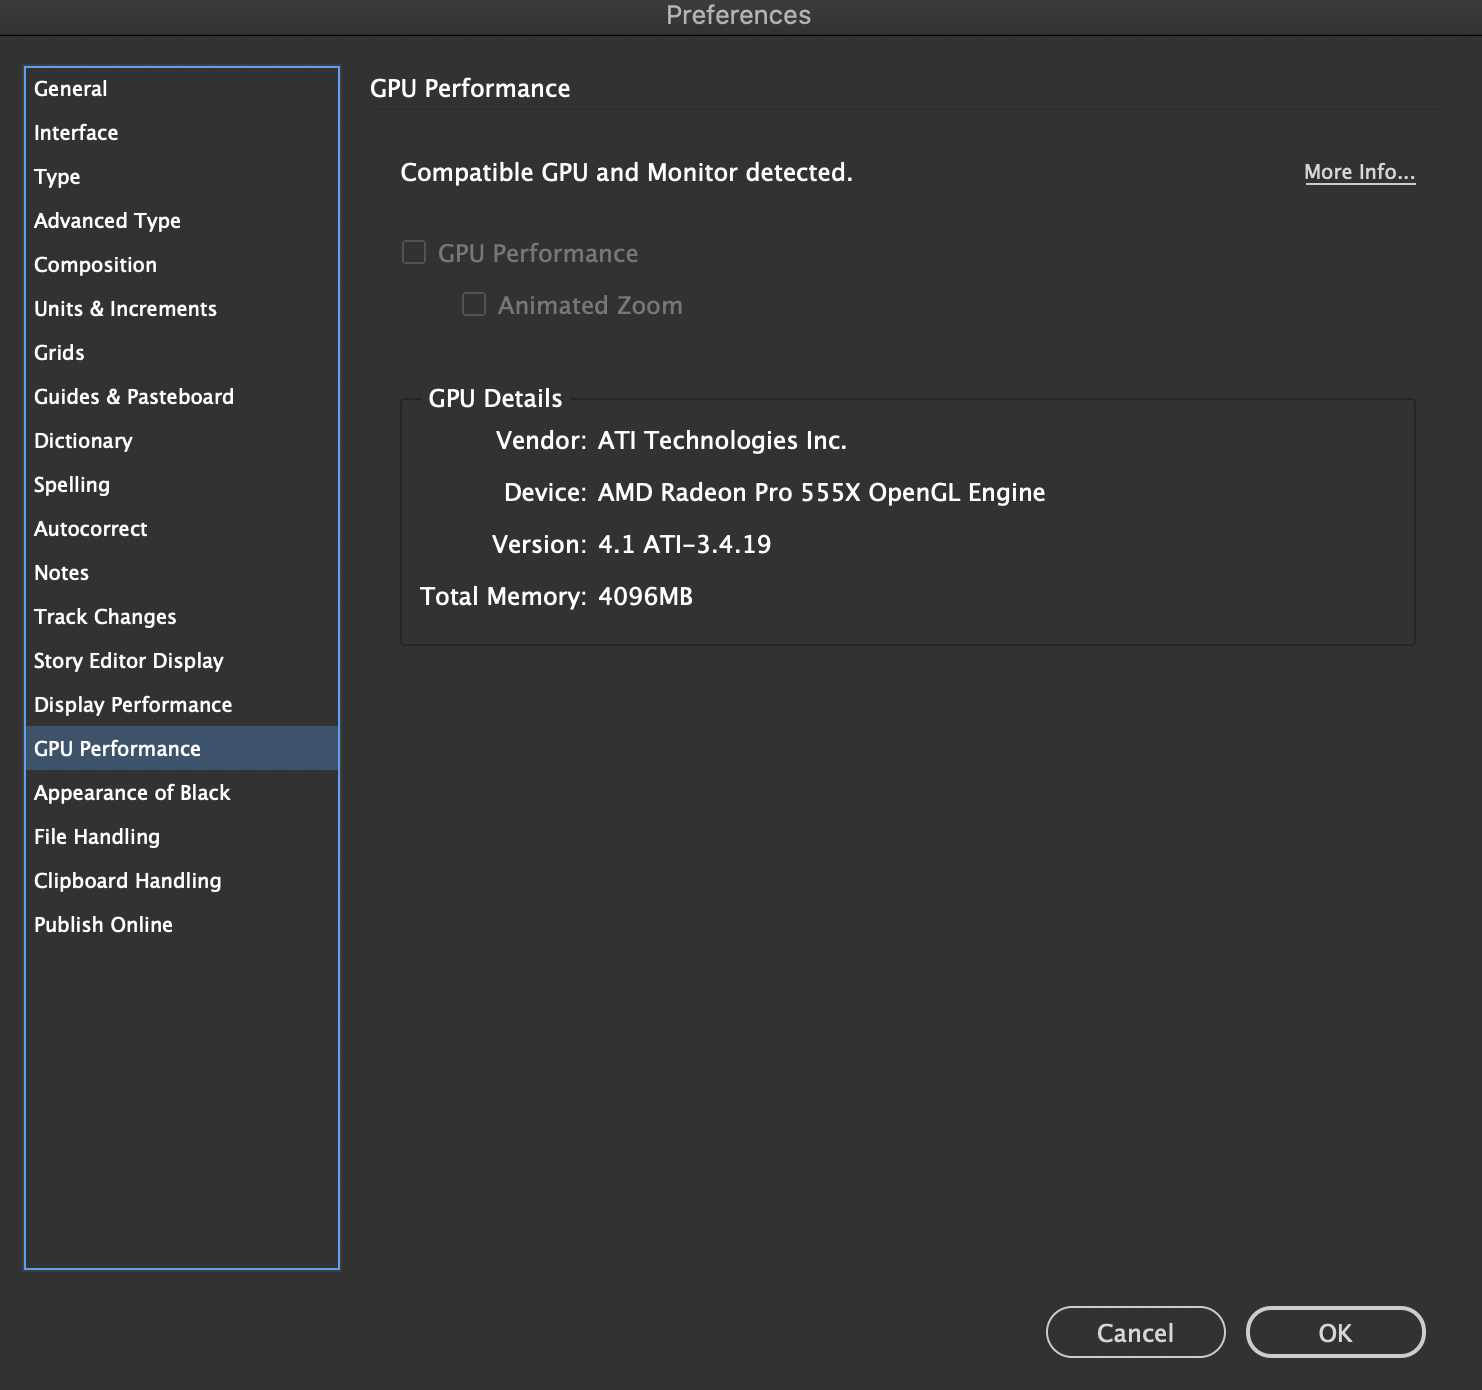Select the Track Changes pane
The image size is (1482, 1390).
tap(105, 616)
